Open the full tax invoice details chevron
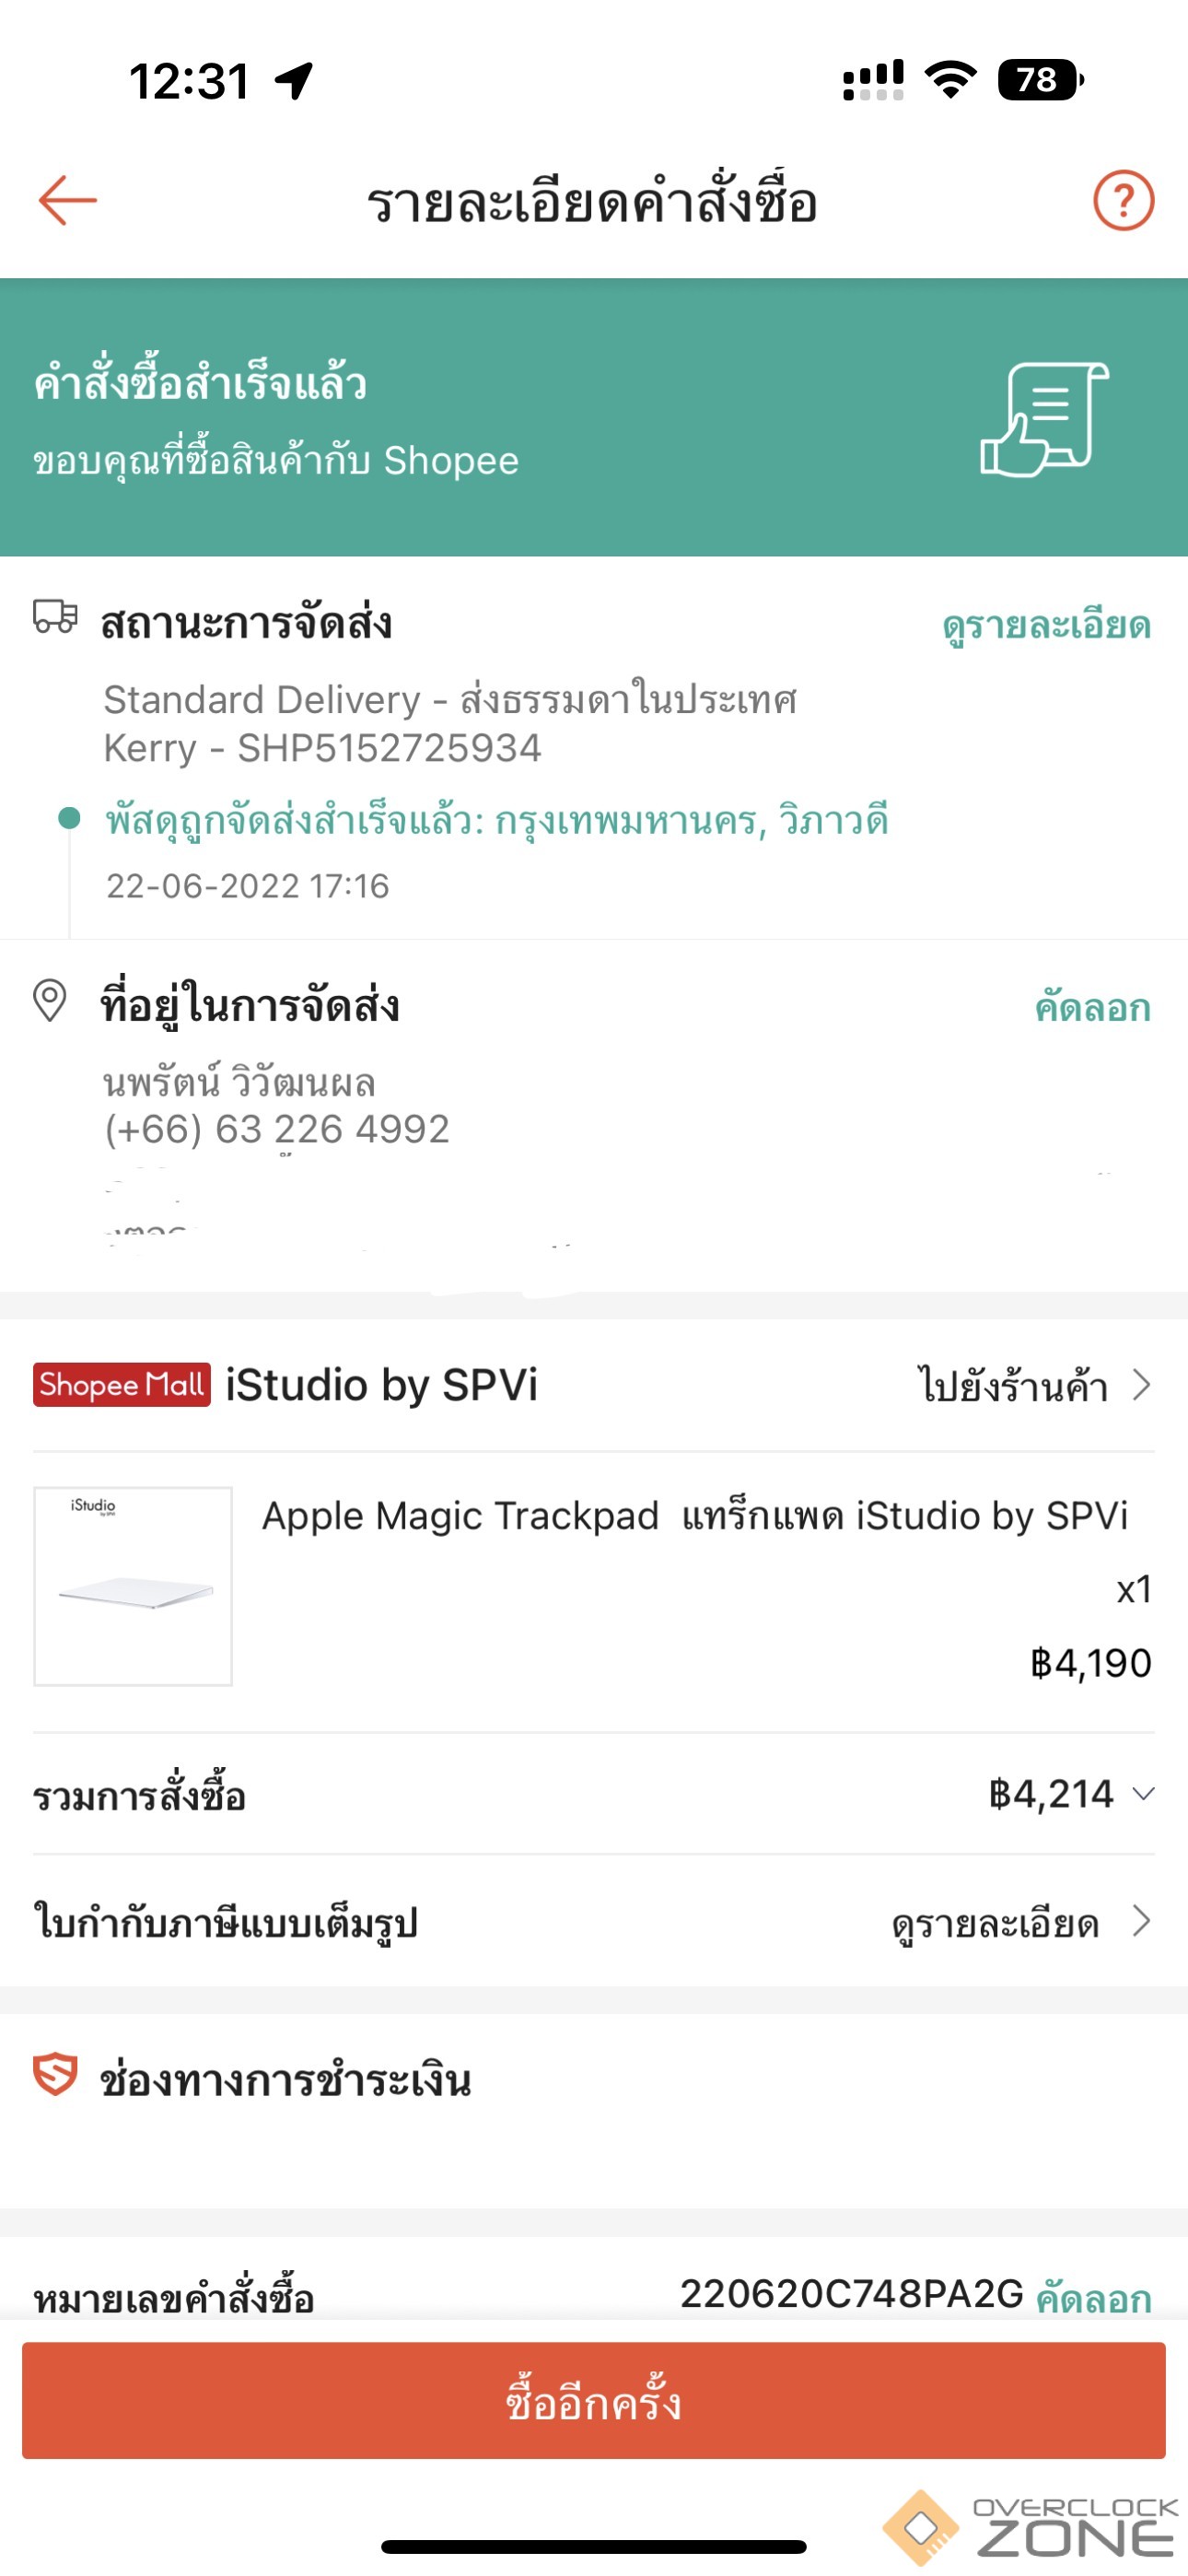This screenshot has width=1188, height=2576. pos(1141,1921)
